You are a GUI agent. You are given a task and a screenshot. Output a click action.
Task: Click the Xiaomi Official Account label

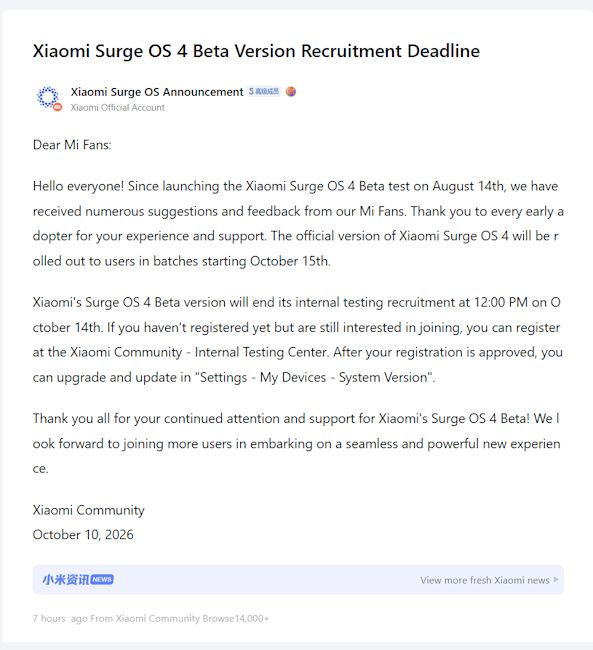click(x=117, y=107)
